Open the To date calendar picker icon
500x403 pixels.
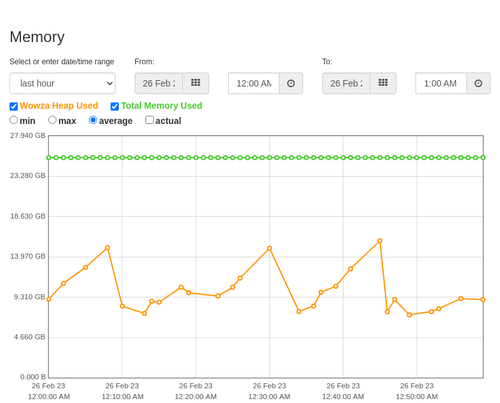pyautogui.click(x=383, y=83)
